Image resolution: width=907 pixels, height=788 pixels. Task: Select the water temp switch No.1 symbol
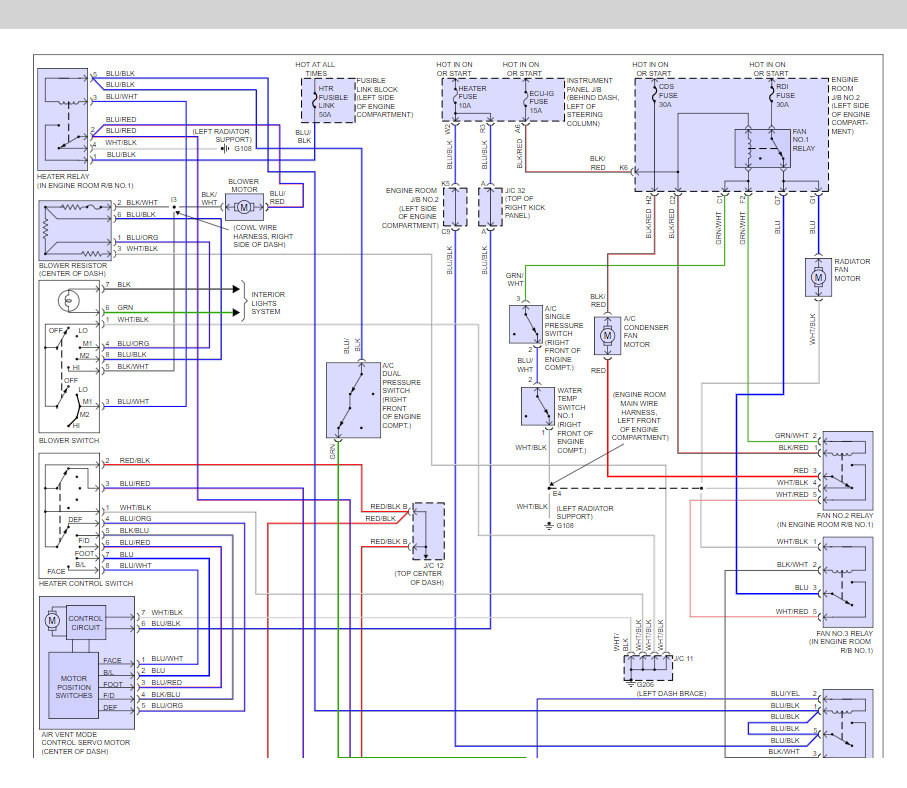(x=538, y=406)
